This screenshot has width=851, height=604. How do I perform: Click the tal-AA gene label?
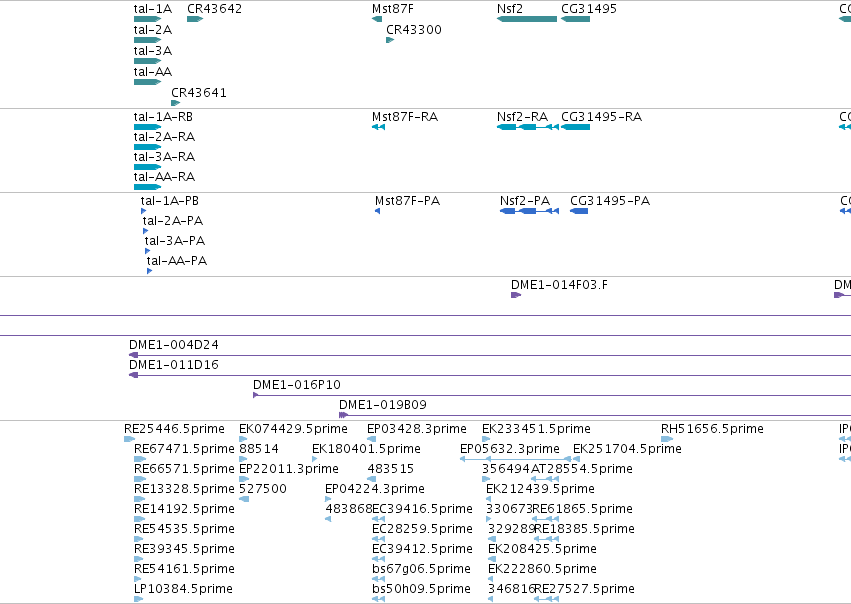point(153,72)
